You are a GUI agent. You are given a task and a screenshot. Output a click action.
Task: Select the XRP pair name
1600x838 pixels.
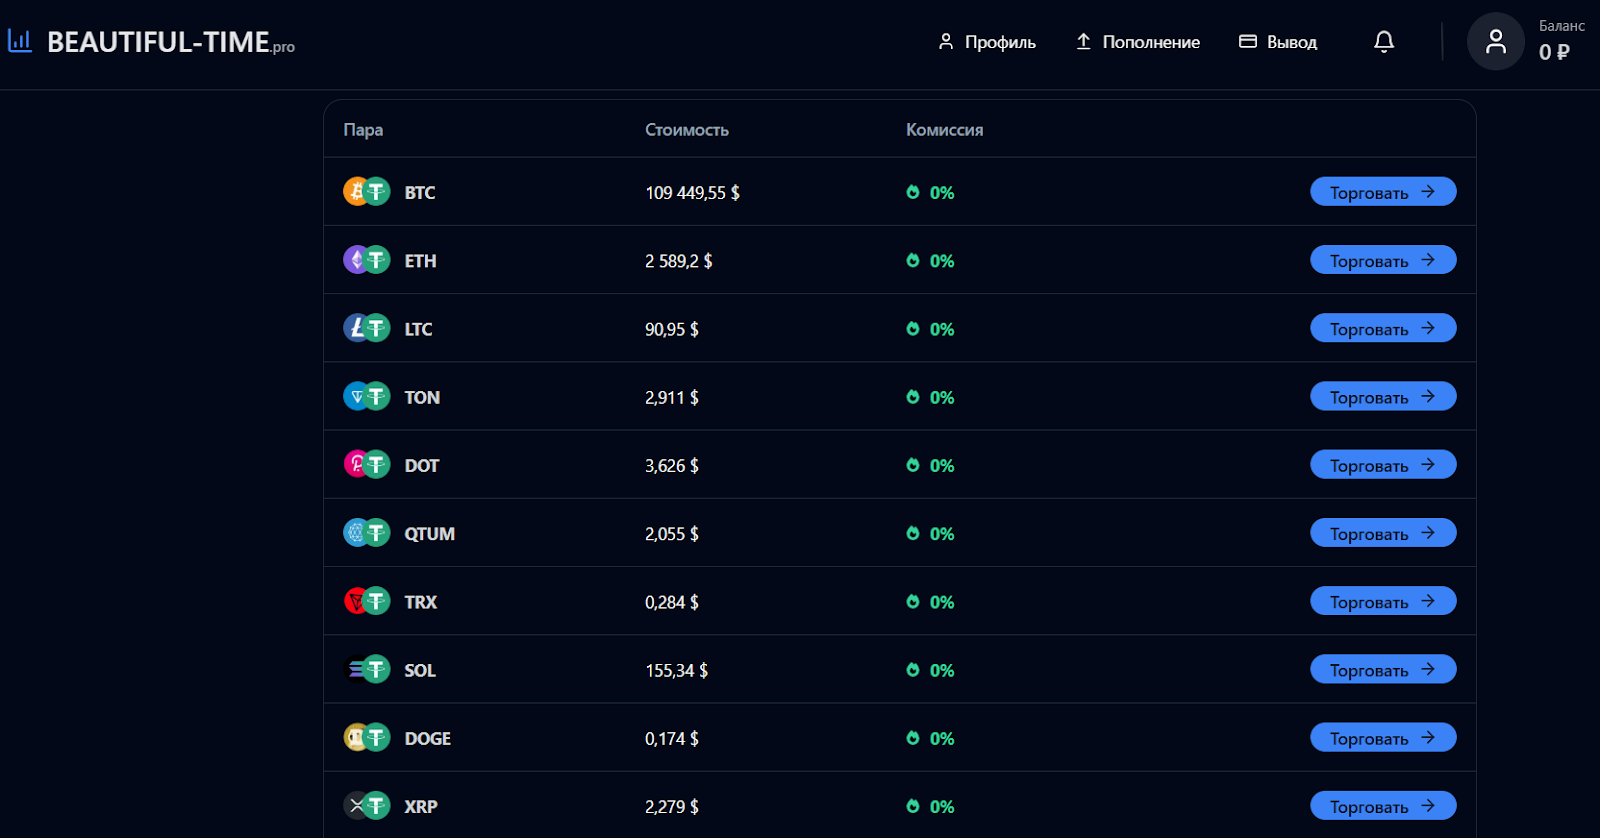pos(421,807)
